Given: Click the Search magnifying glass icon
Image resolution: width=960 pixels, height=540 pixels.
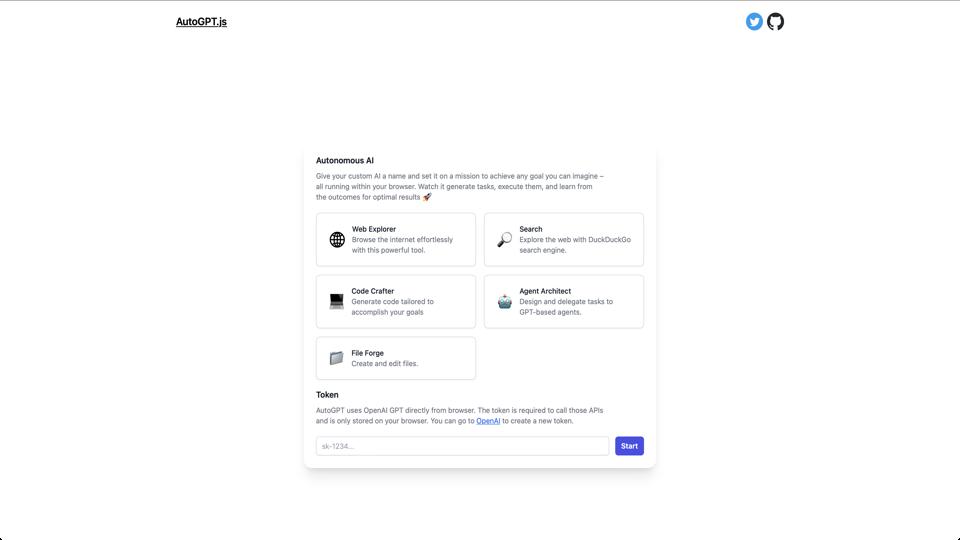Looking at the screenshot, I should tap(505, 240).
